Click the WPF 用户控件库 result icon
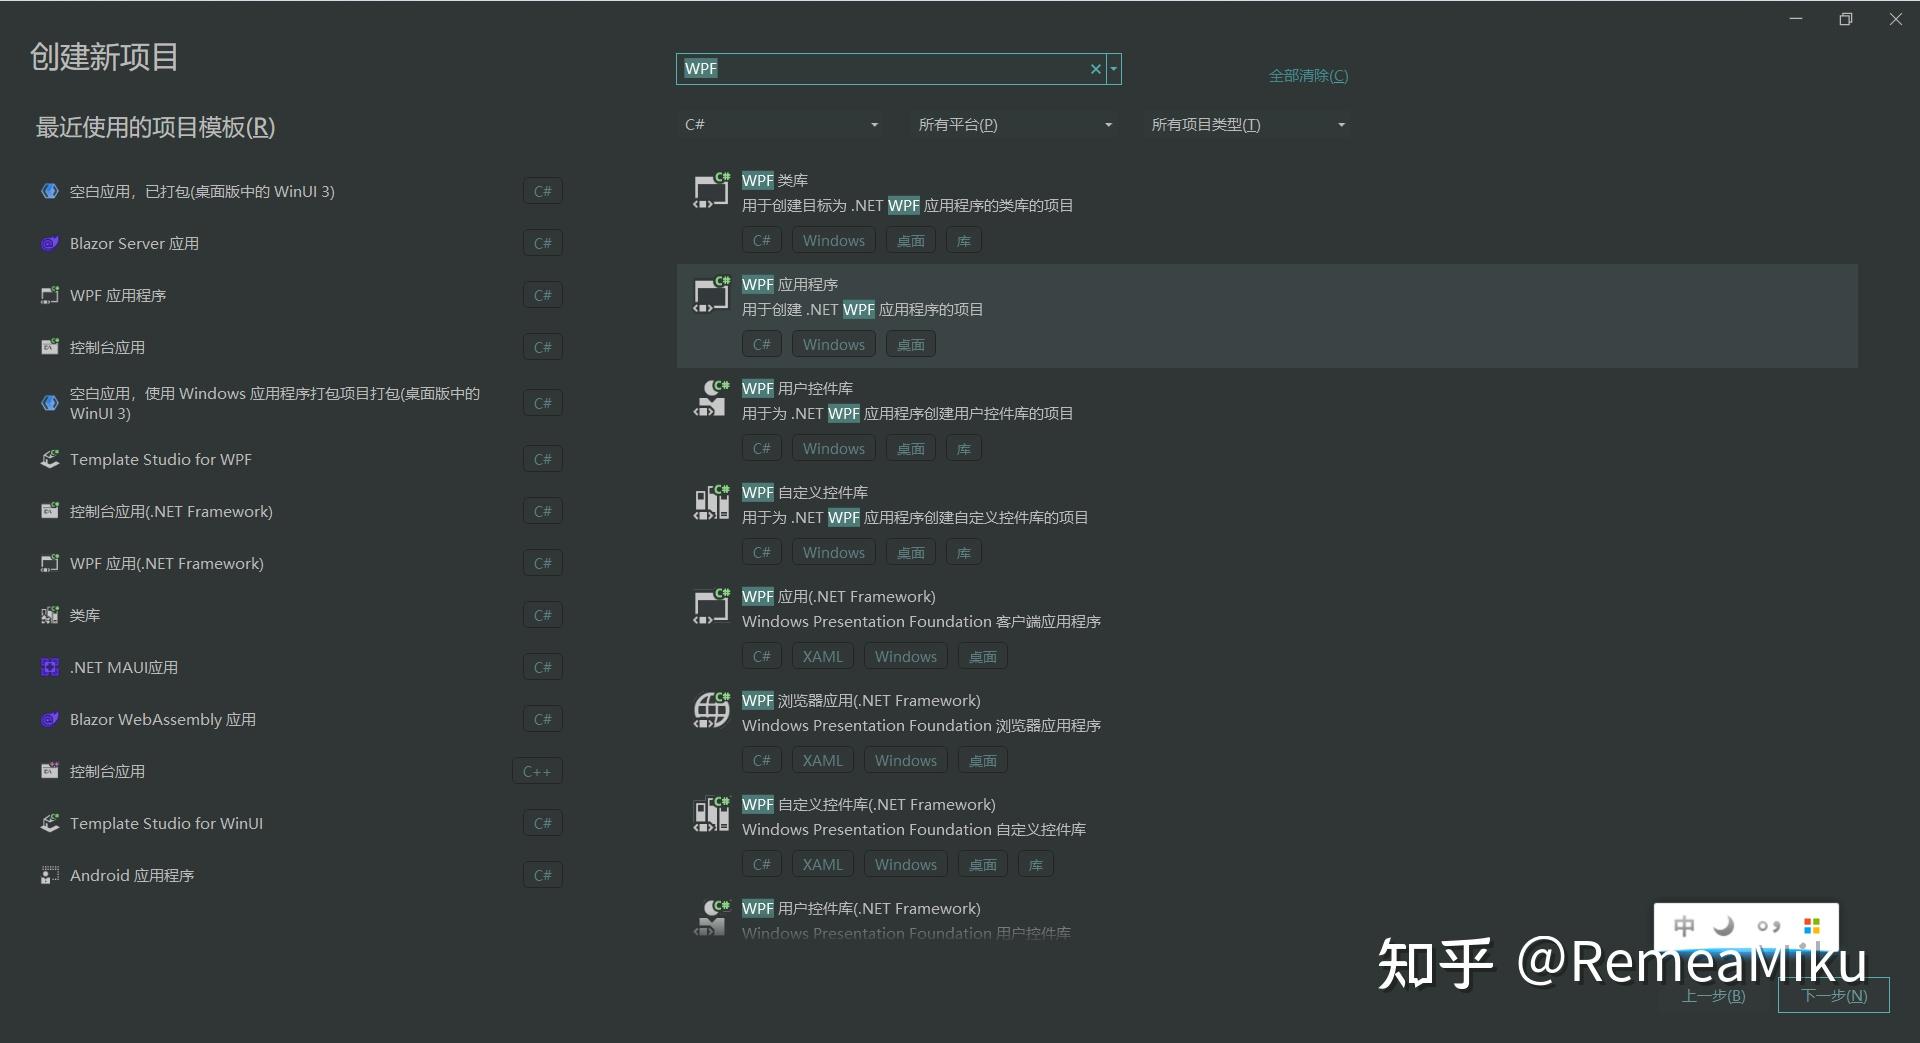The height and width of the screenshot is (1043, 1920). (x=711, y=398)
